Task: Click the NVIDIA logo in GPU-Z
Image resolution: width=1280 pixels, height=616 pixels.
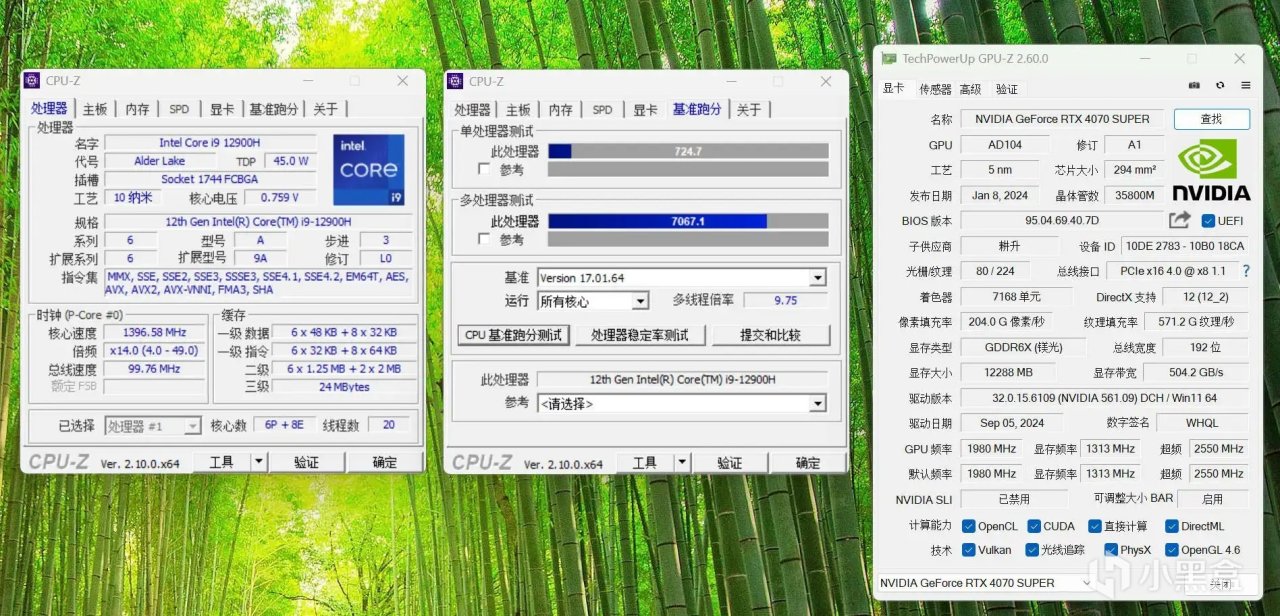Action: click(1212, 169)
